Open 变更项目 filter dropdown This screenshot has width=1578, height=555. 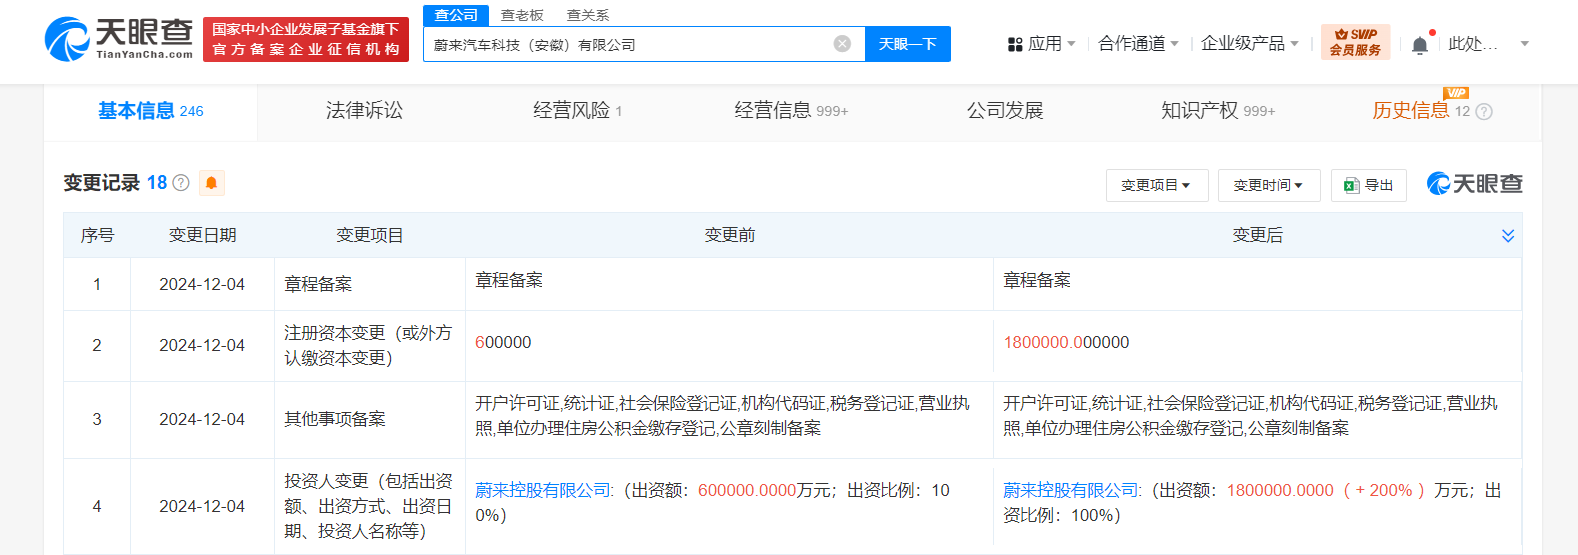[1157, 185]
